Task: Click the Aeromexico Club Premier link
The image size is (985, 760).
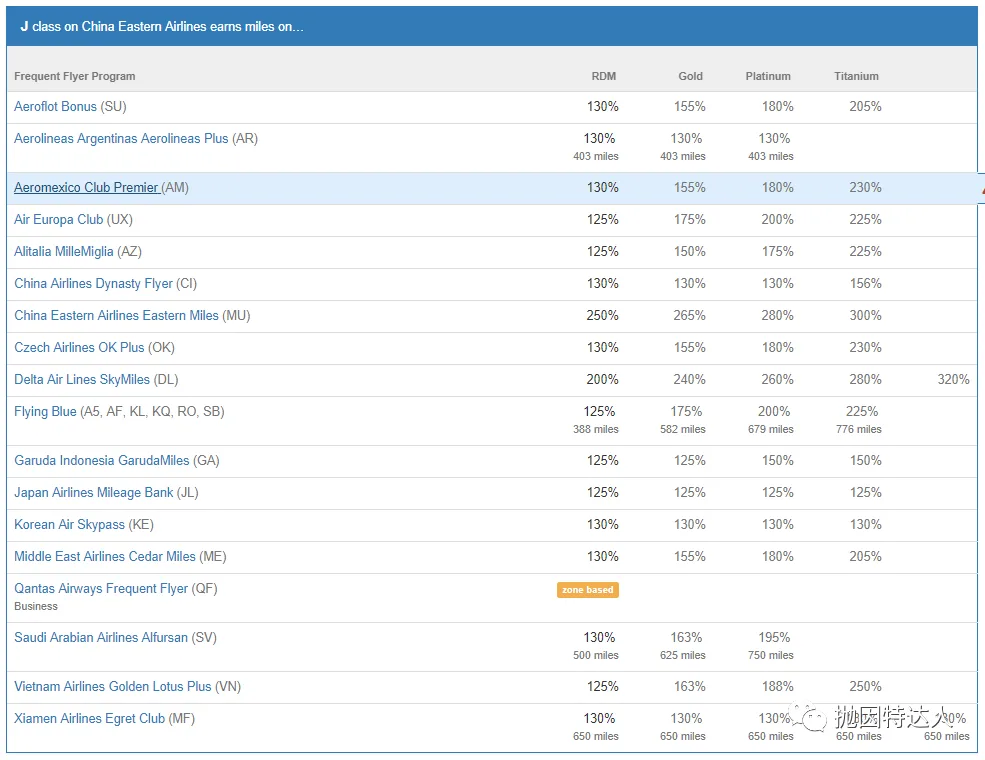Action: pyautogui.click(x=86, y=188)
